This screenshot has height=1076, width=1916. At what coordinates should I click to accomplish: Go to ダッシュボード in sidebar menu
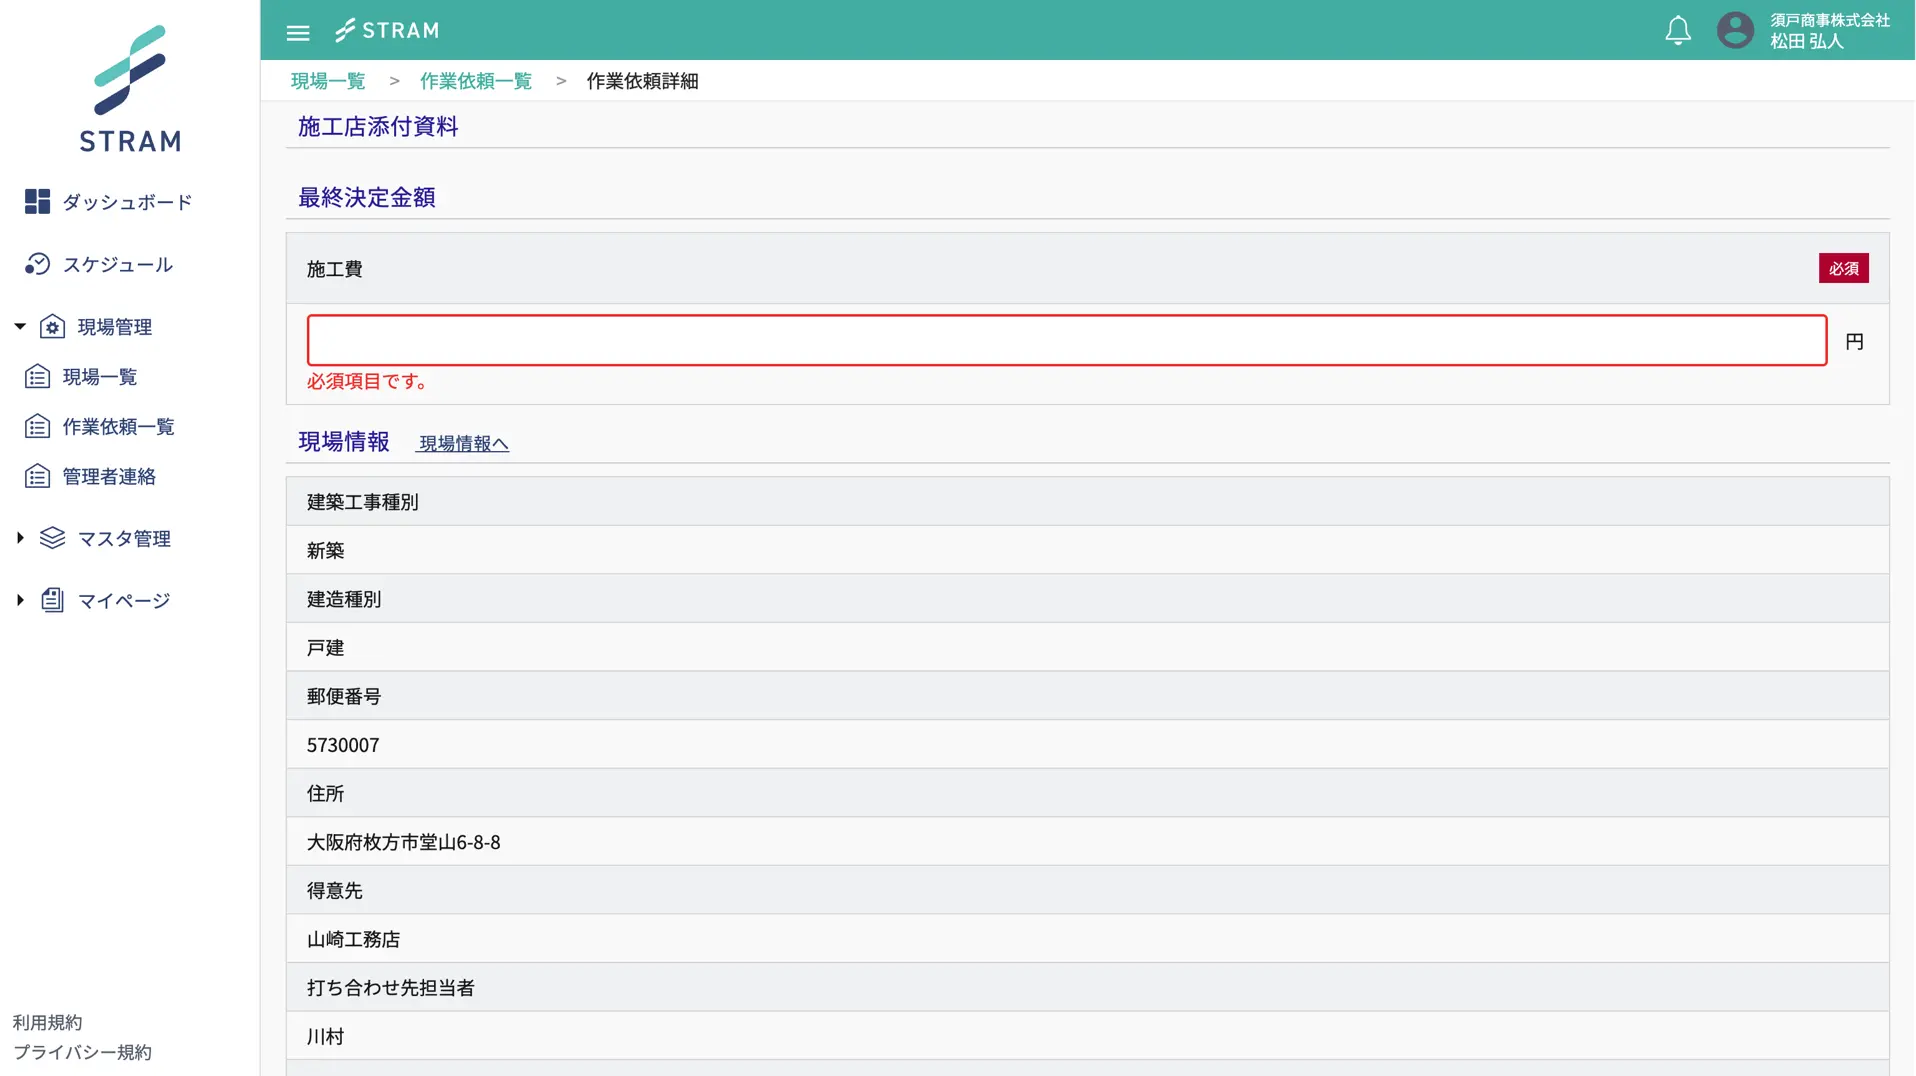[127, 202]
